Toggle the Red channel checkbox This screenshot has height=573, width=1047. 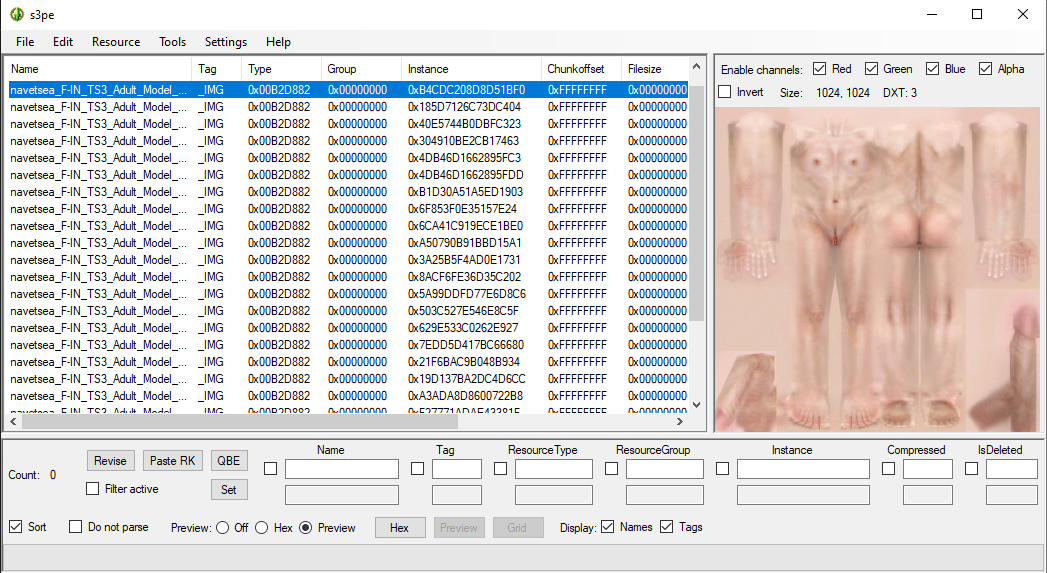819,69
